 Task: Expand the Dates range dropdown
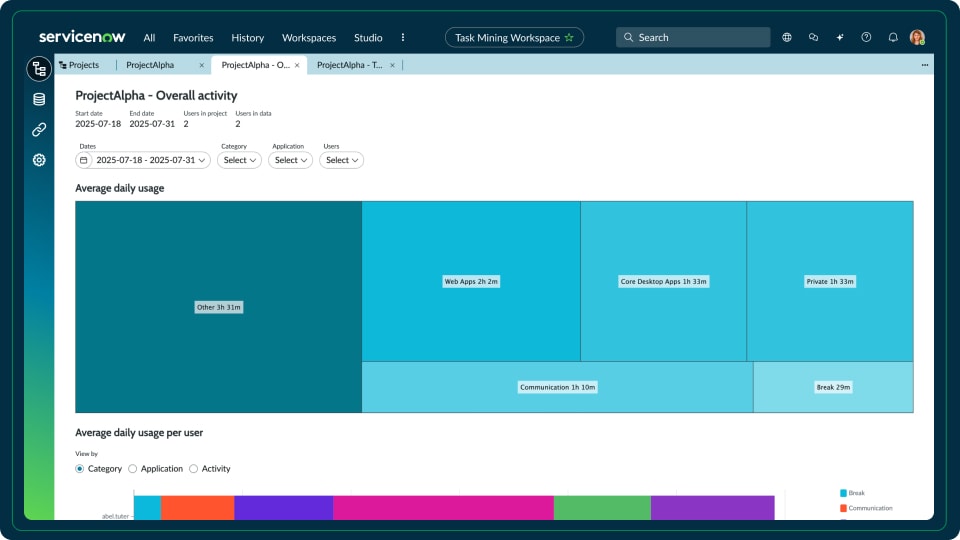(x=143, y=160)
